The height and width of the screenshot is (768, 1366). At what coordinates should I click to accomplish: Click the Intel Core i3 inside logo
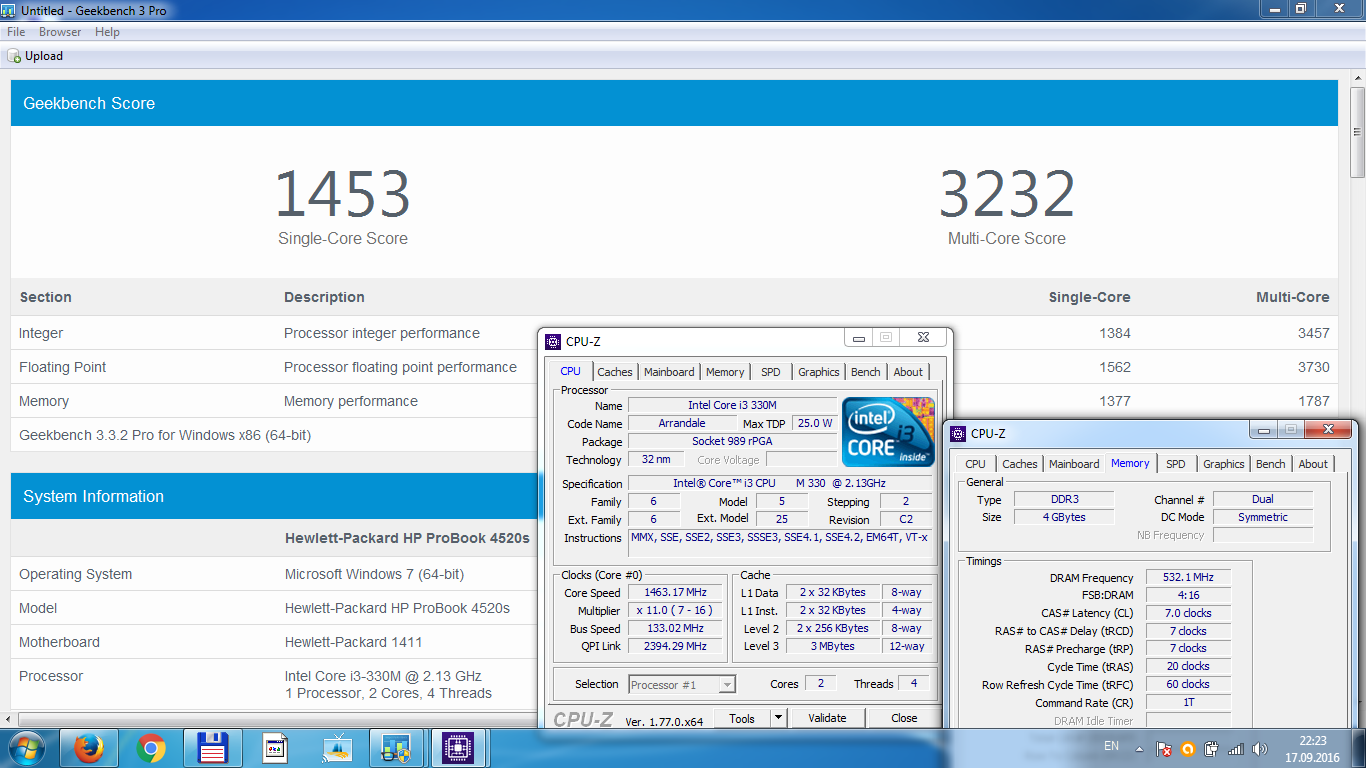[888, 431]
